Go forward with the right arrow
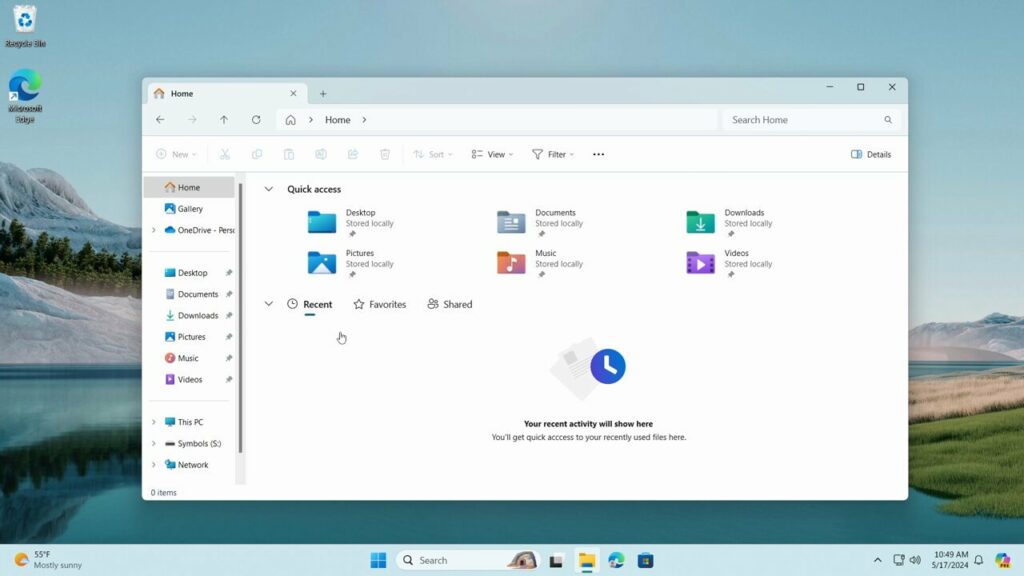 tap(192, 120)
